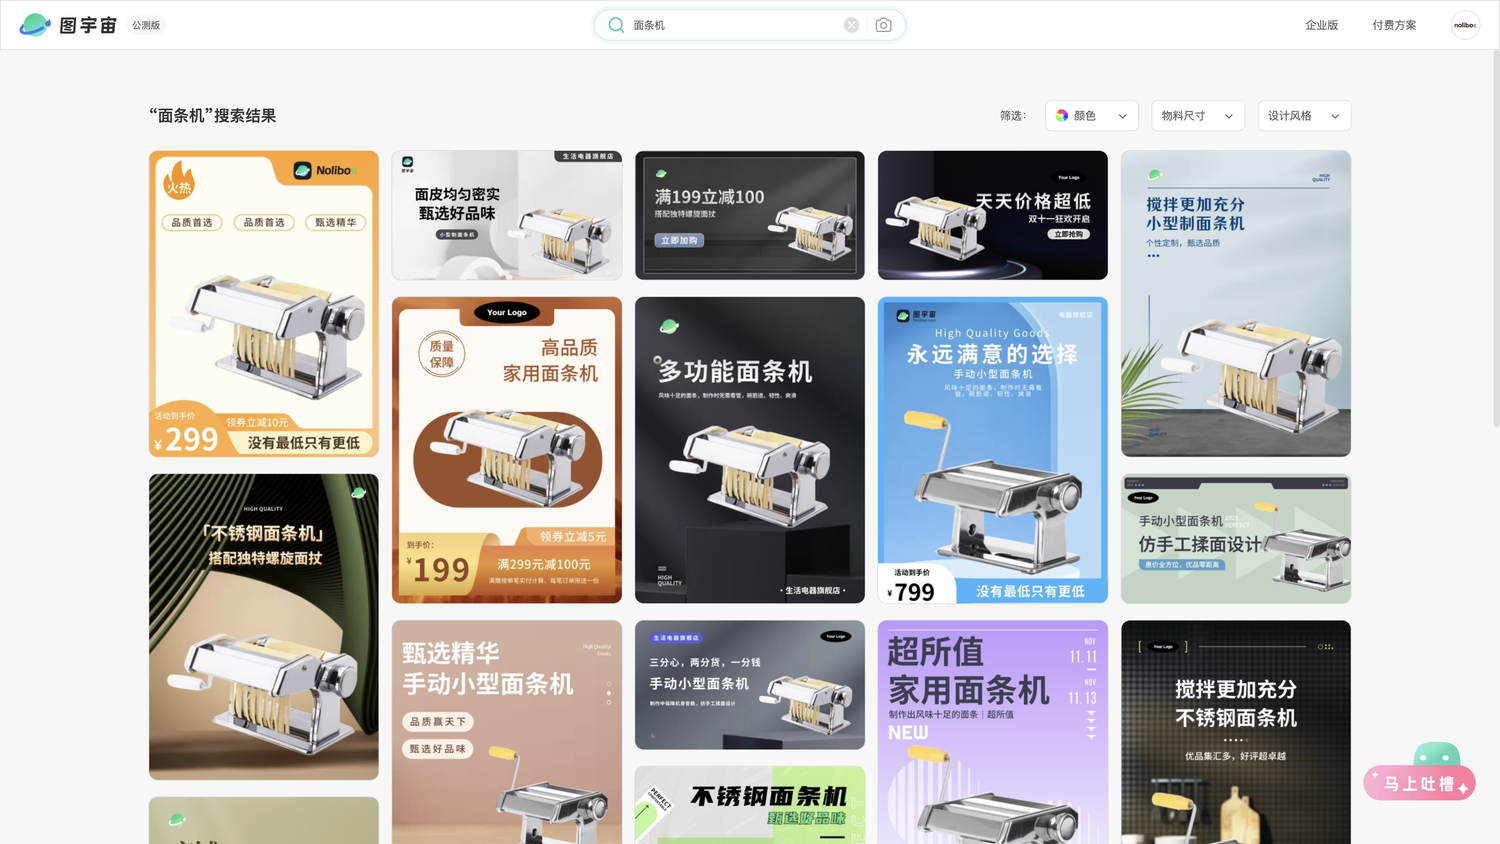The image size is (1500, 844).
Task: Click the color wheel filter icon
Action: coord(1062,116)
